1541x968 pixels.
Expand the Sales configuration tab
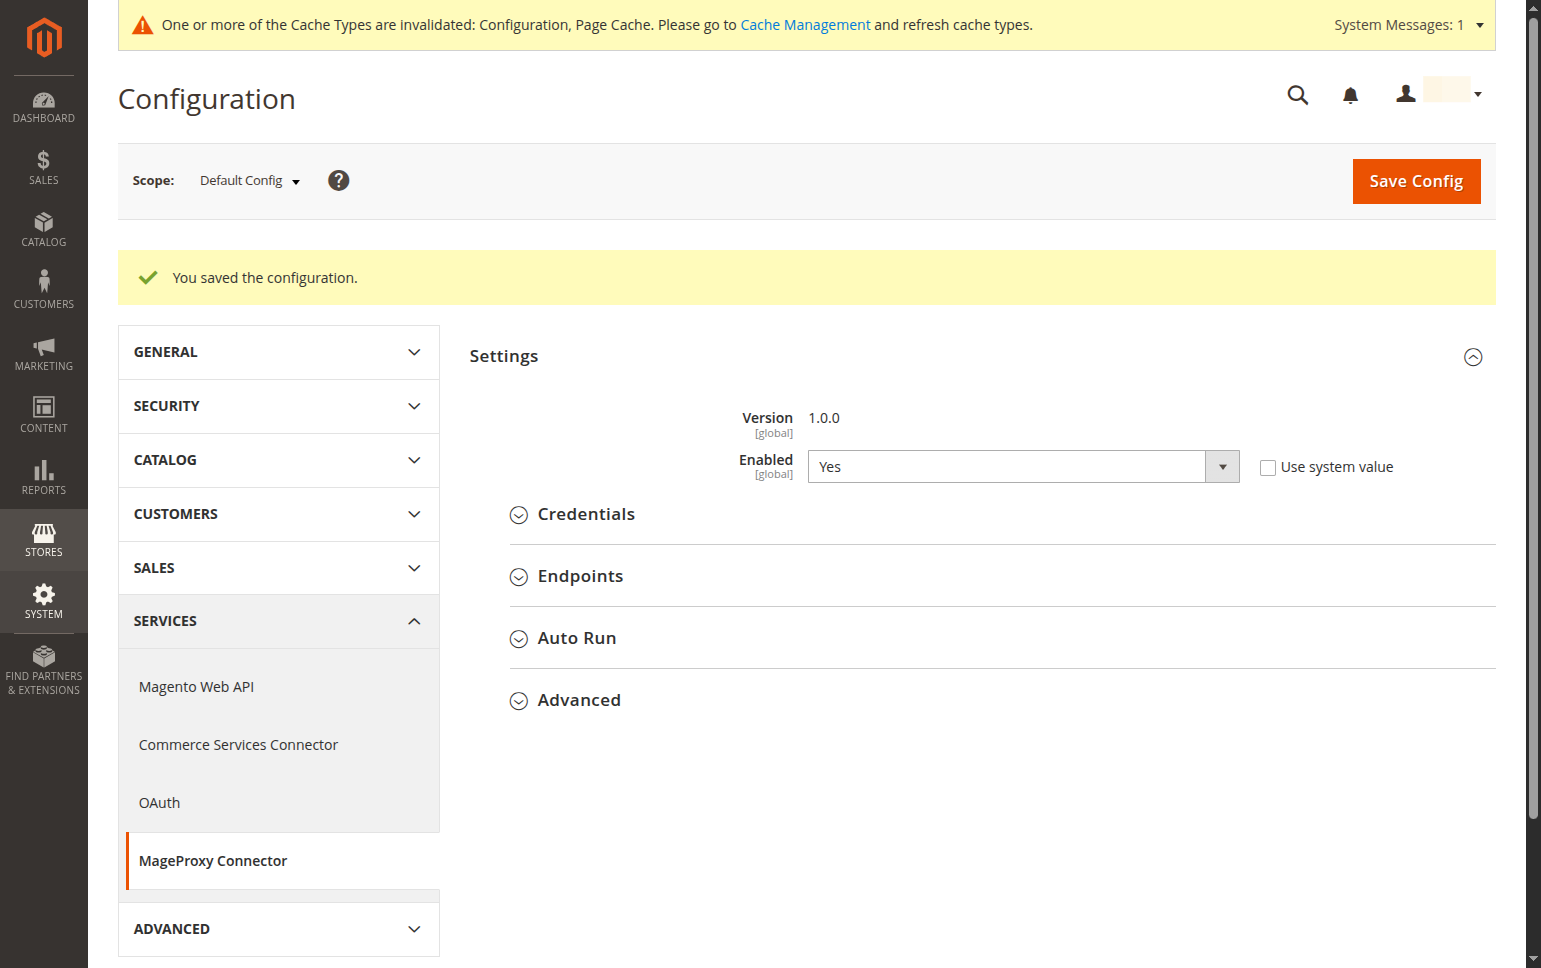point(279,568)
